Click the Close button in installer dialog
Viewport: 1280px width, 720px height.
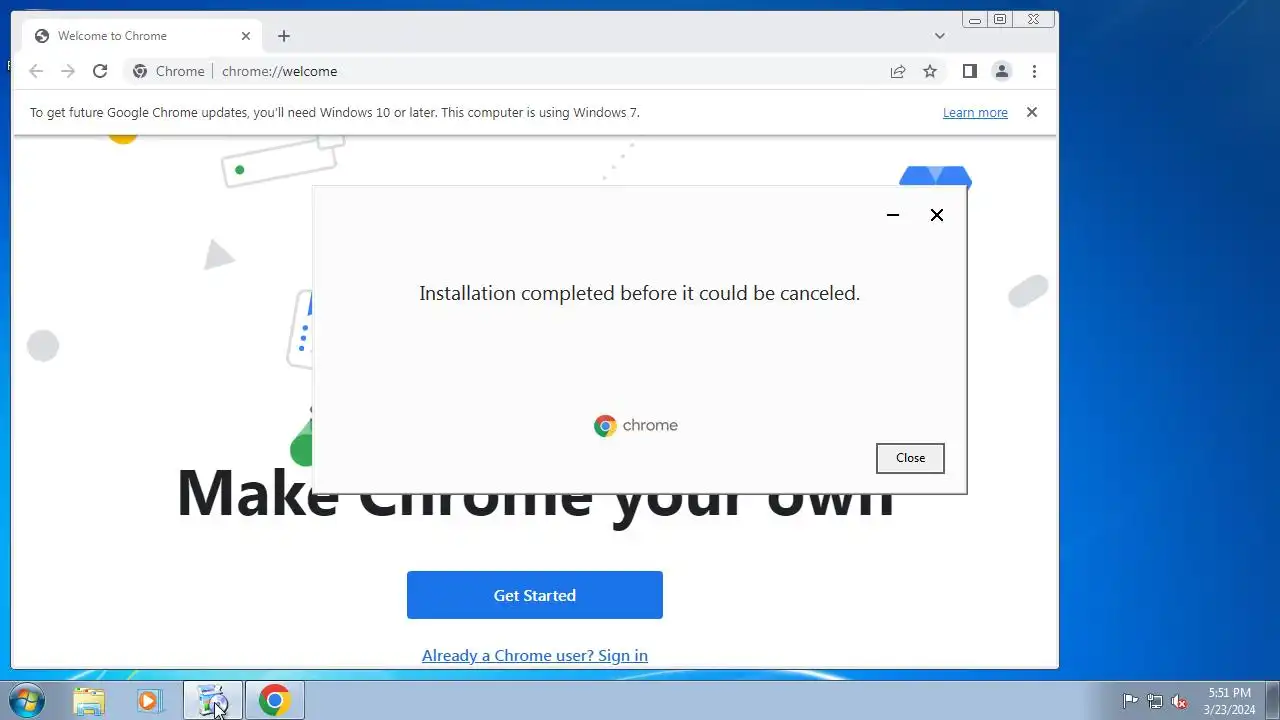910,458
